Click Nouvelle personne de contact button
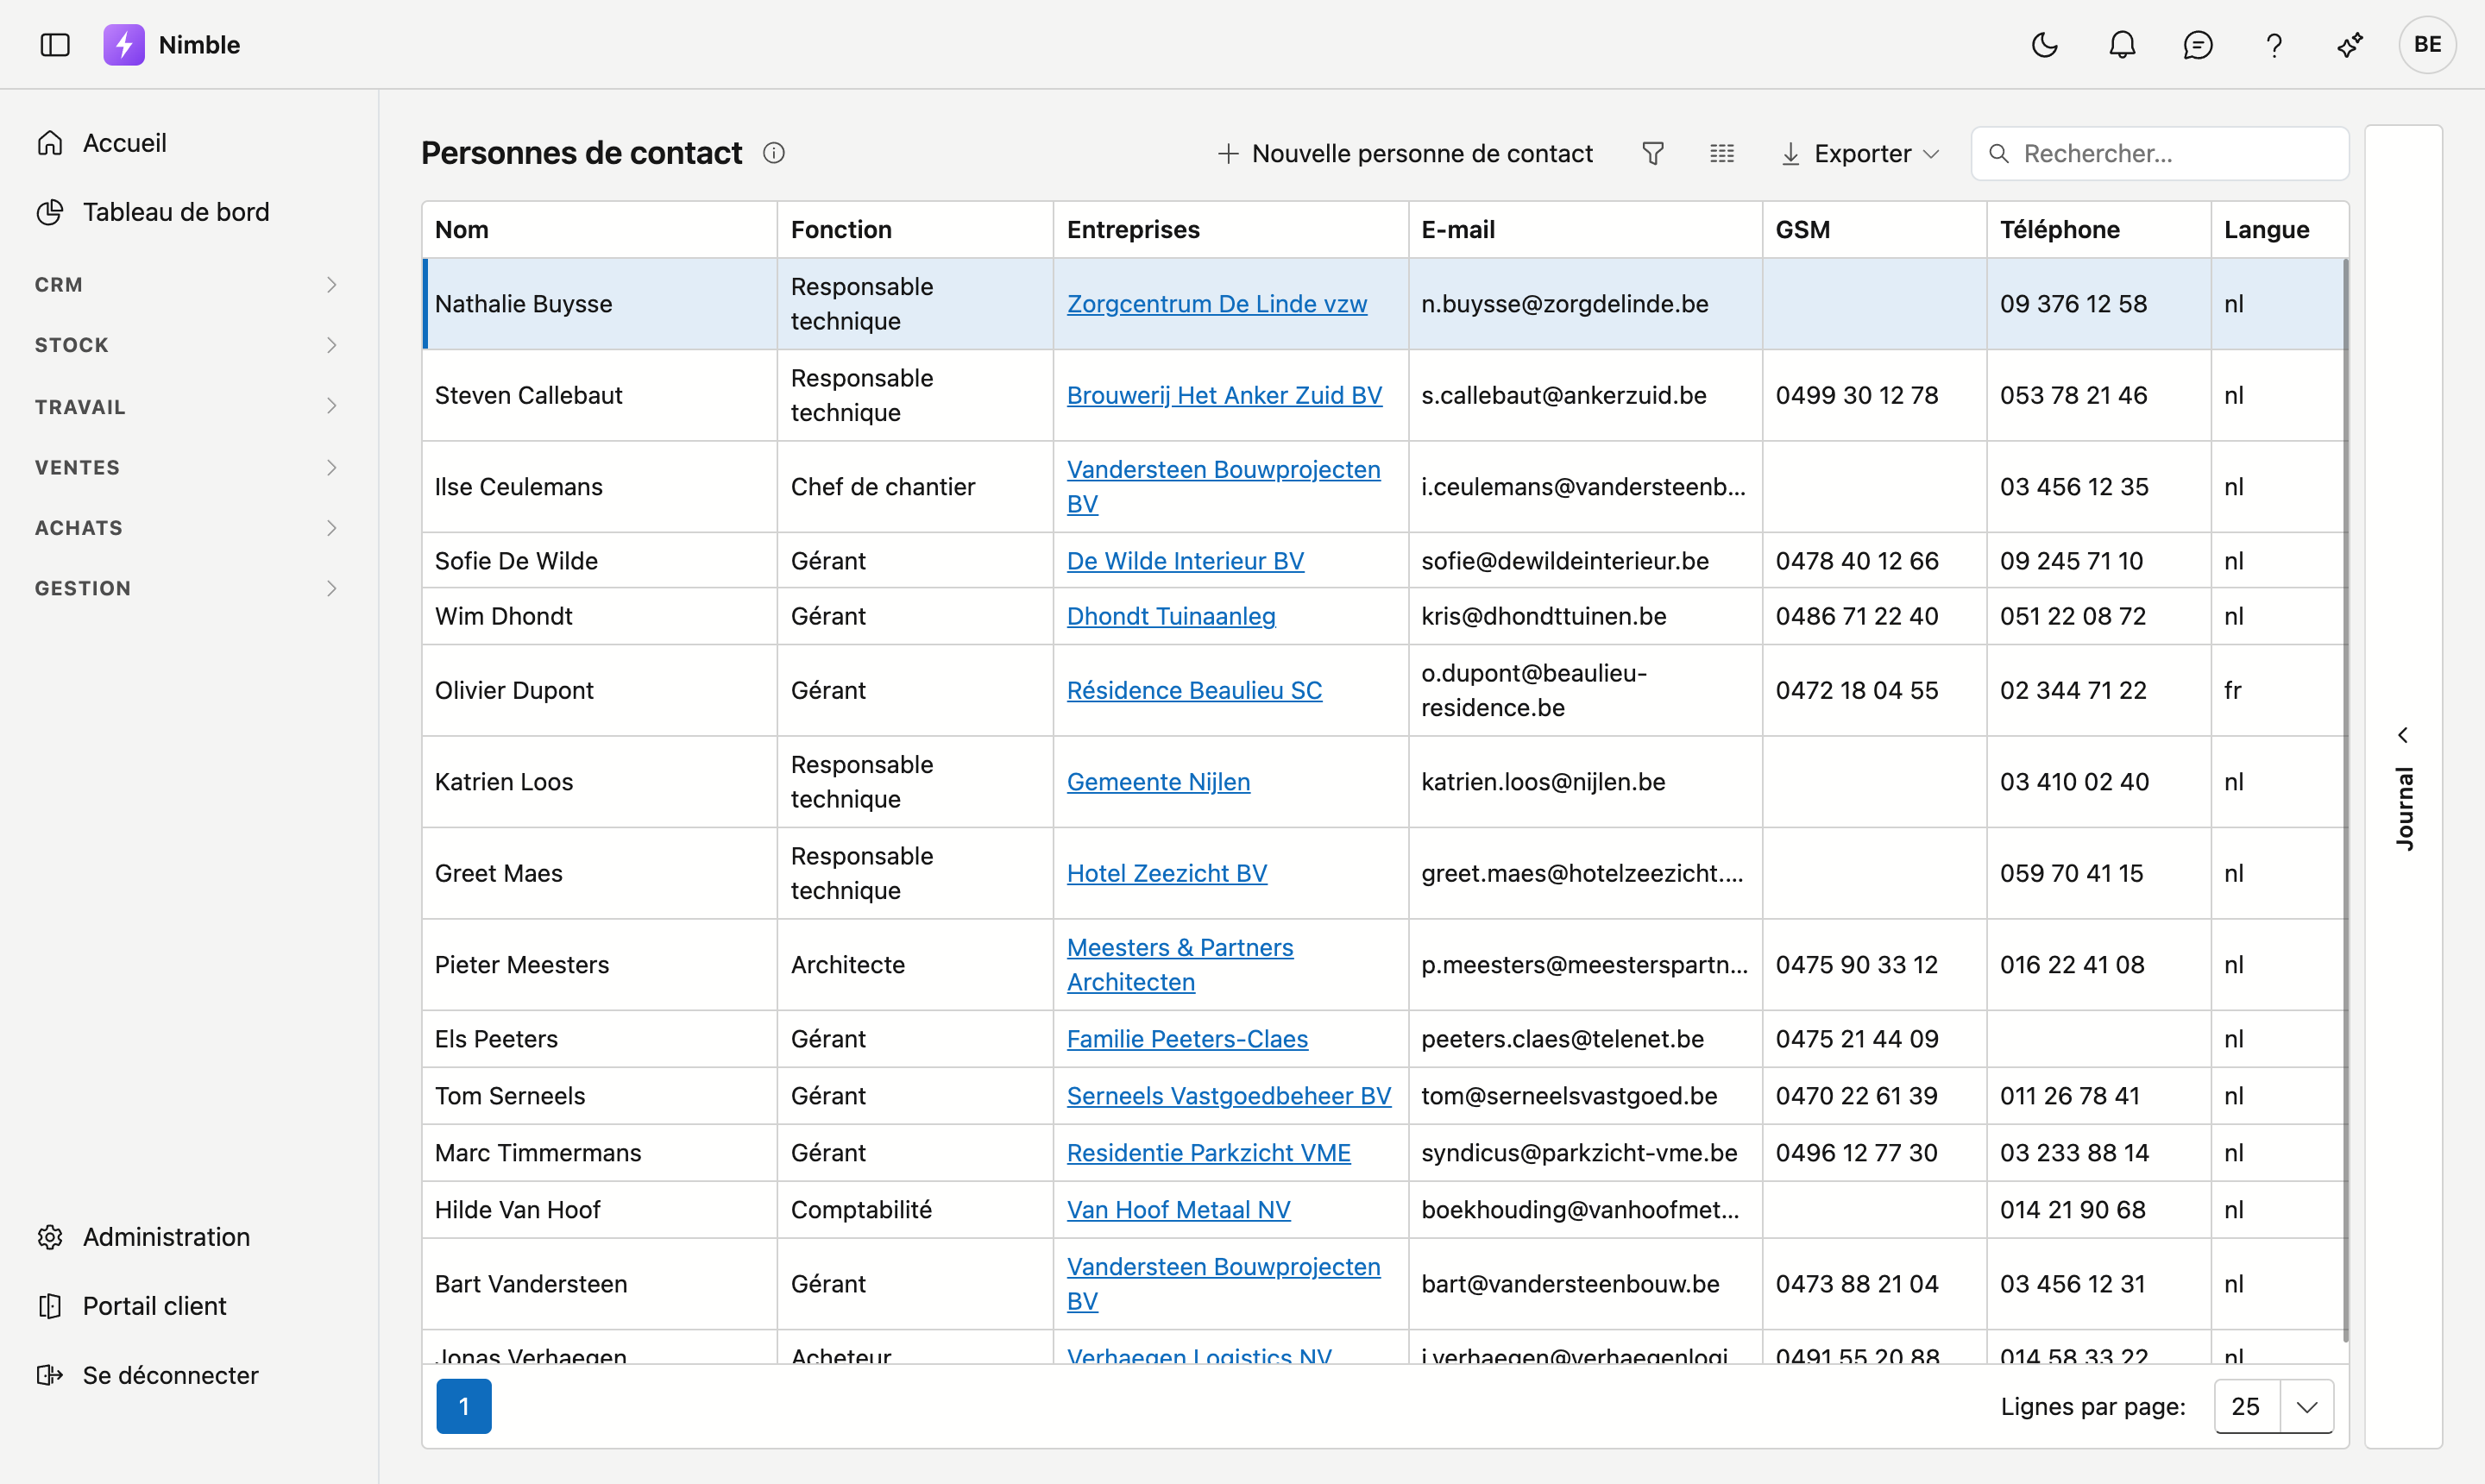This screenshot has height=1484, width=2485. tap(1405, 153)
